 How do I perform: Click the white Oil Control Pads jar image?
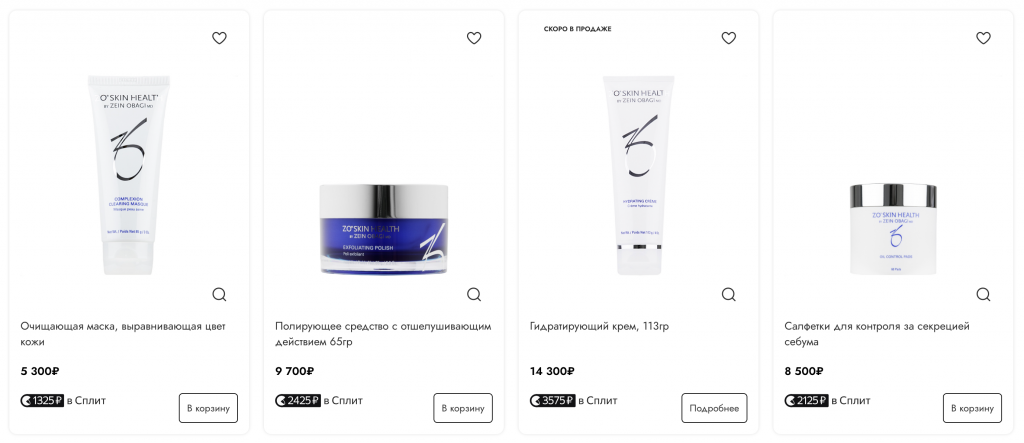pos(893,229)
